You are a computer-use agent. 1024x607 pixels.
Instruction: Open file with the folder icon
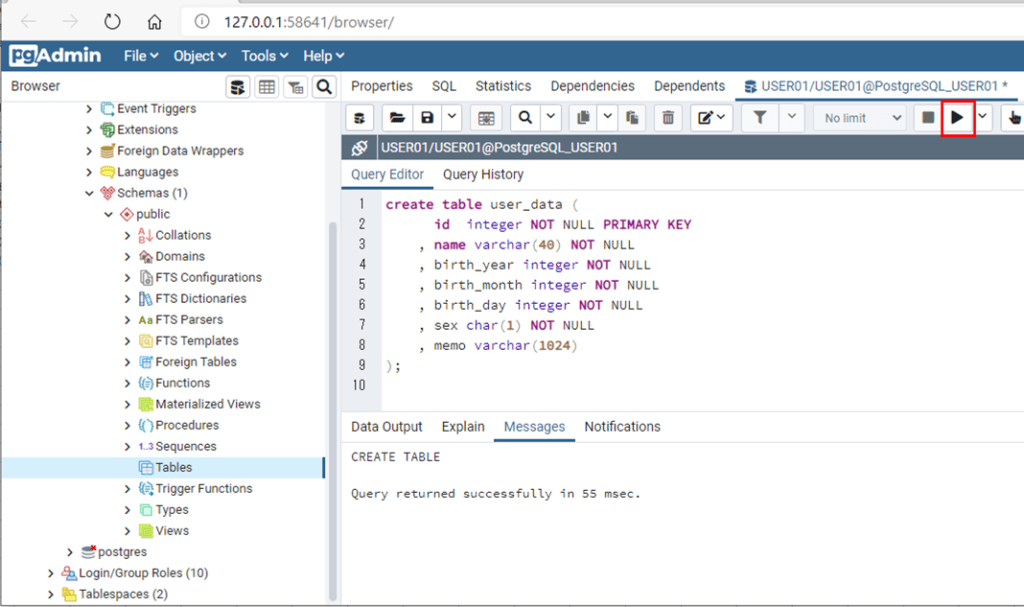pyautogui.click(x=397, y=118)
